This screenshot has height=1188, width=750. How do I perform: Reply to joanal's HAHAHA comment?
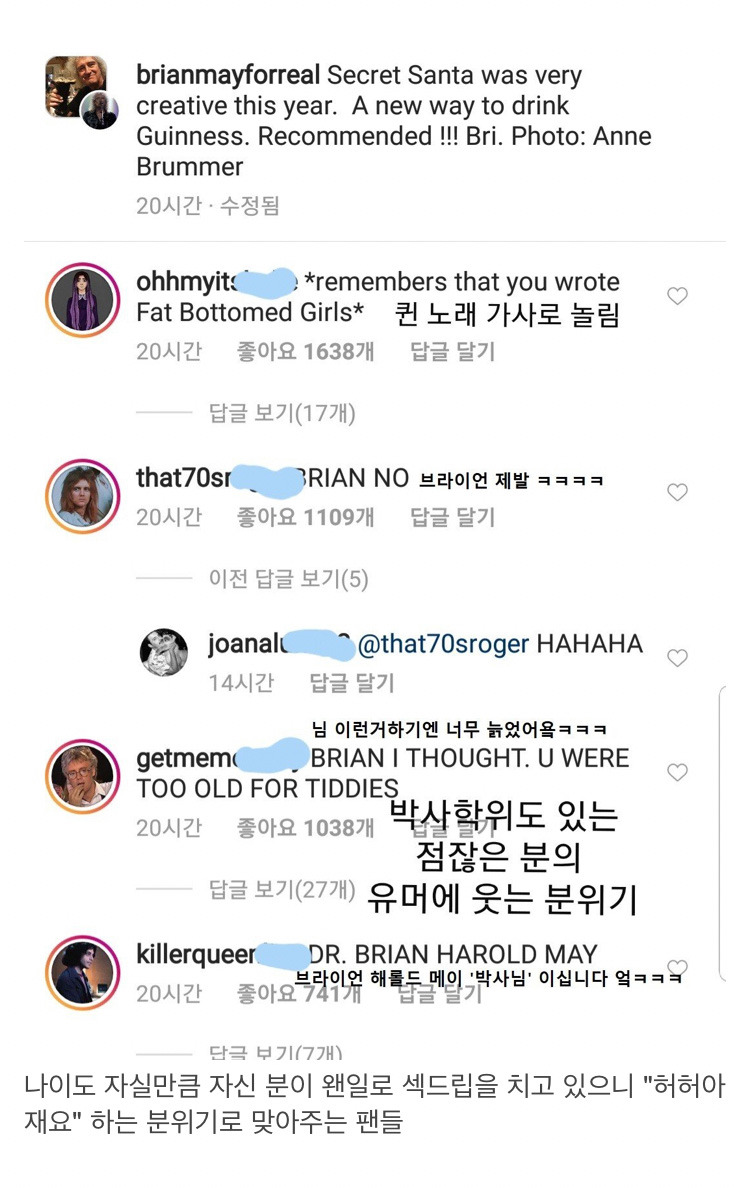[x=351, y=683]
